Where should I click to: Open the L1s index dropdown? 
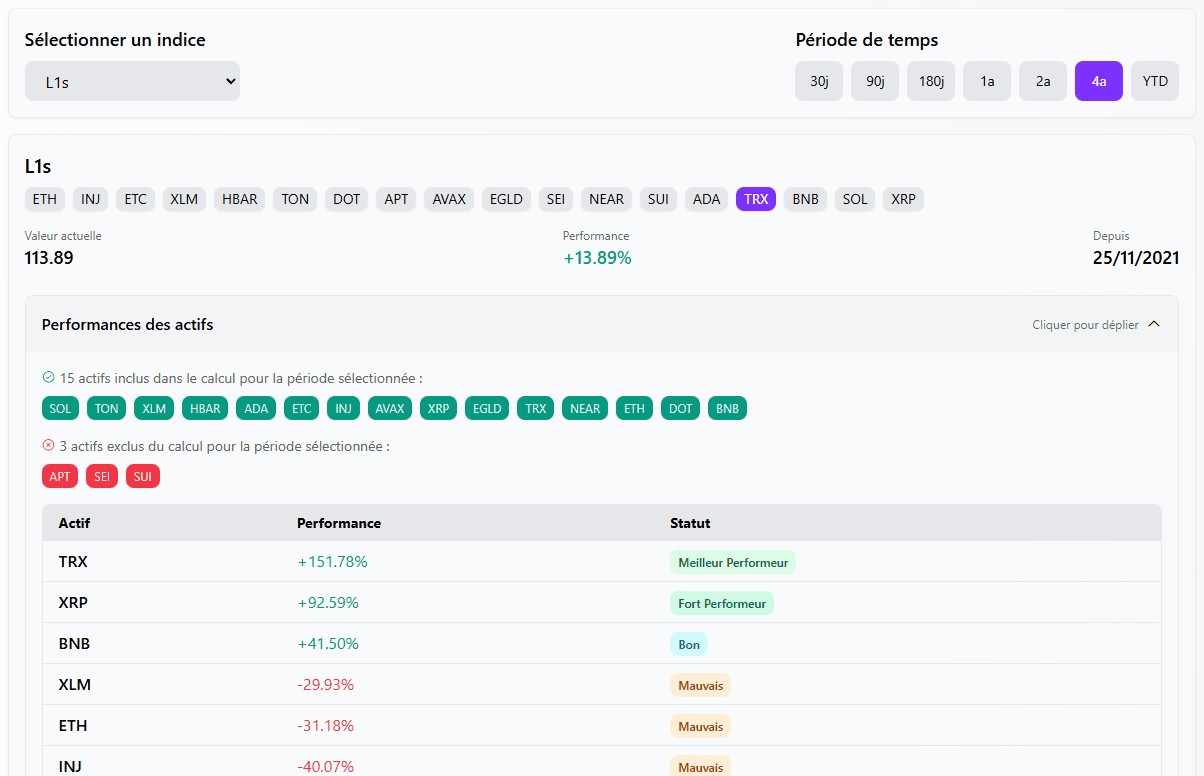tap(132, 81)
